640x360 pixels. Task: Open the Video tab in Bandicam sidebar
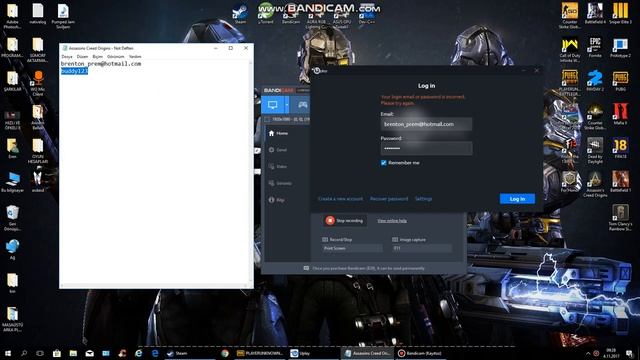pos(278,167)
